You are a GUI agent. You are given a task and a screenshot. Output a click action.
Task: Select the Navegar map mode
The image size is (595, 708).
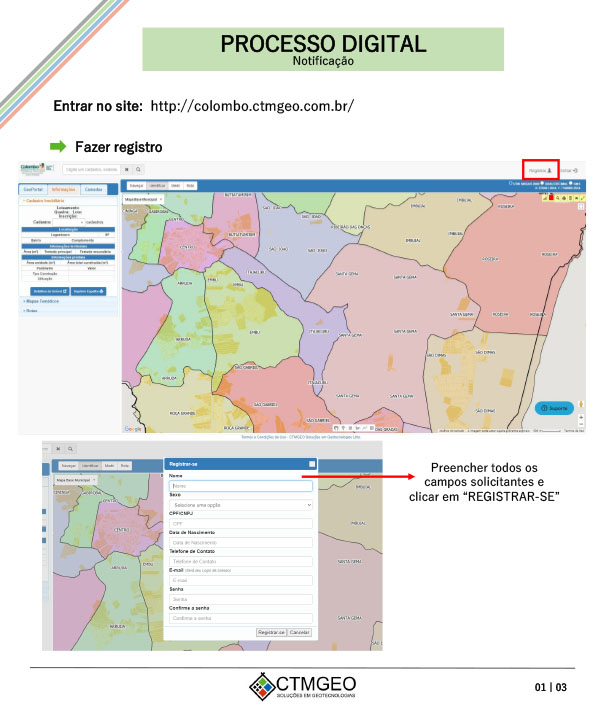click(x=136, y=186)
